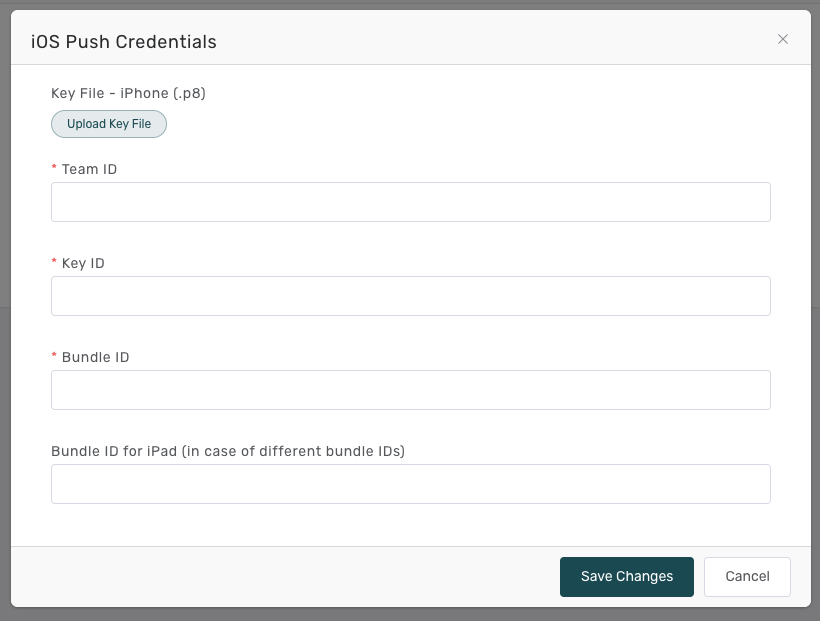The height and width of the screenshot is (621, 820).
Task: Click the required Bundle ID label text
Action: point(95,357)
